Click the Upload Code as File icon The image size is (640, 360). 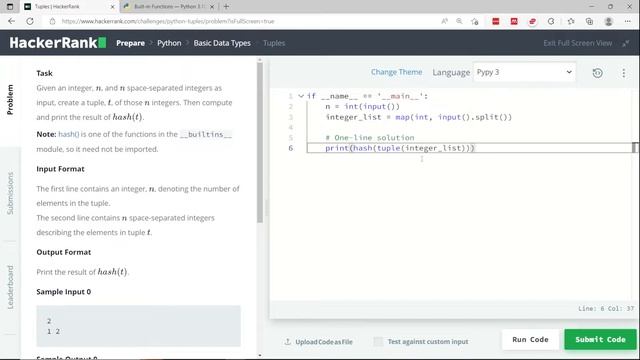[288, 342]
